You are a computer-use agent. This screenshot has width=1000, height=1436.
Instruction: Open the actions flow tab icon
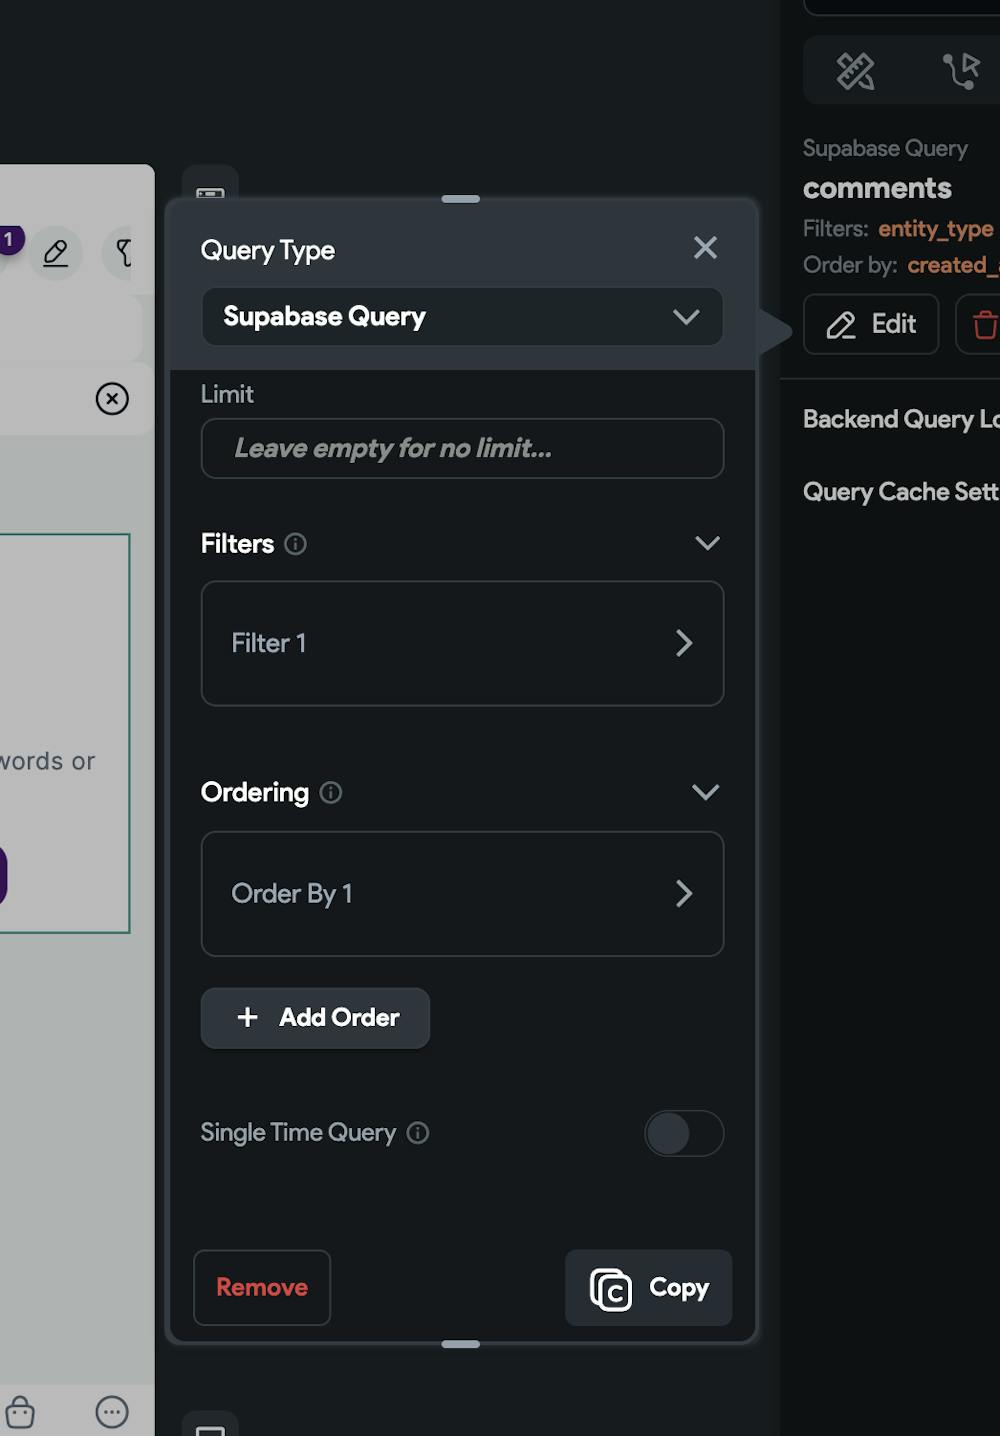[x=962, y=71]
